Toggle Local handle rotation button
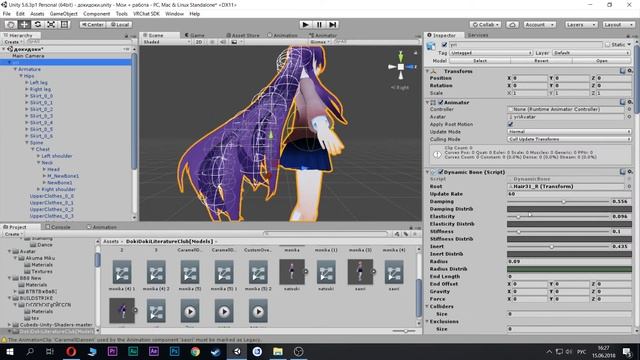This screenshot has height=360, width=640. point(120,24)
